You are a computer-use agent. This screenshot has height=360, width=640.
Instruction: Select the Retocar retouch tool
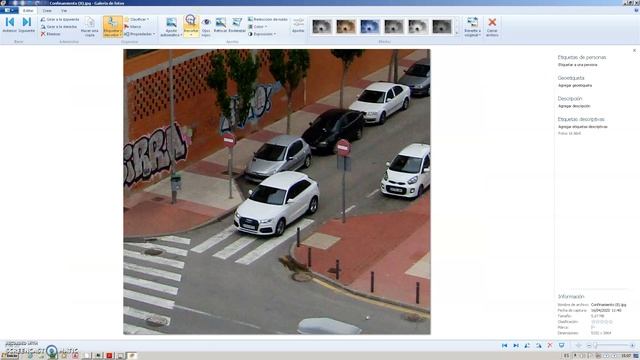[x=220, y=25]
